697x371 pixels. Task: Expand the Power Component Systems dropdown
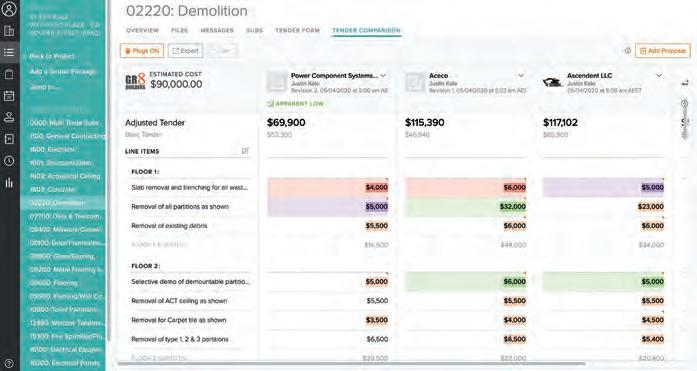[383, 76]
